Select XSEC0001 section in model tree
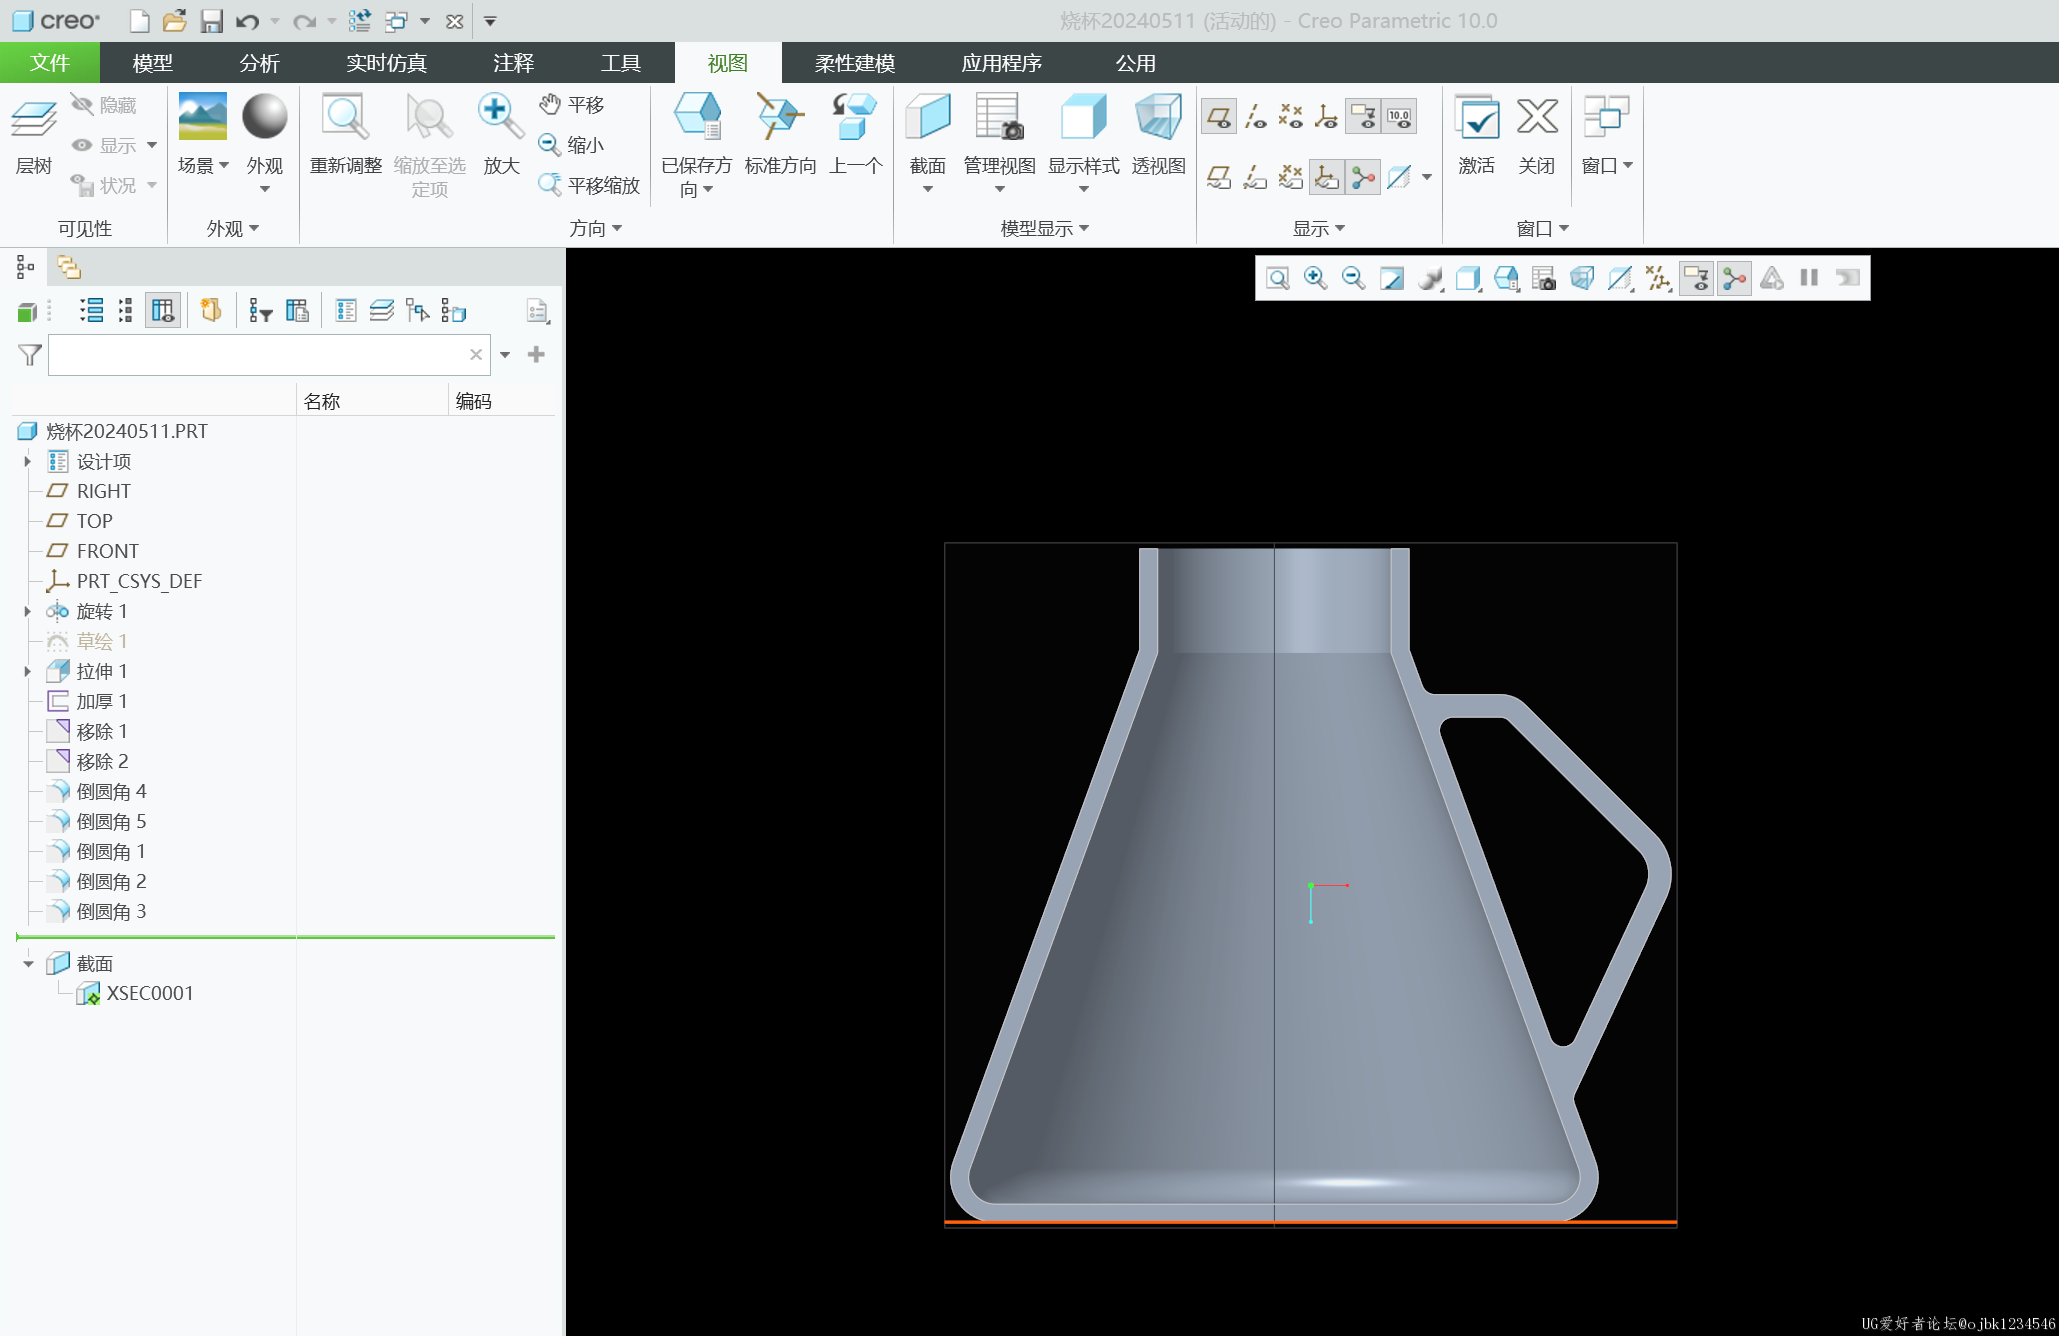The image size is (2059, 1336). [x=150, y=993]
